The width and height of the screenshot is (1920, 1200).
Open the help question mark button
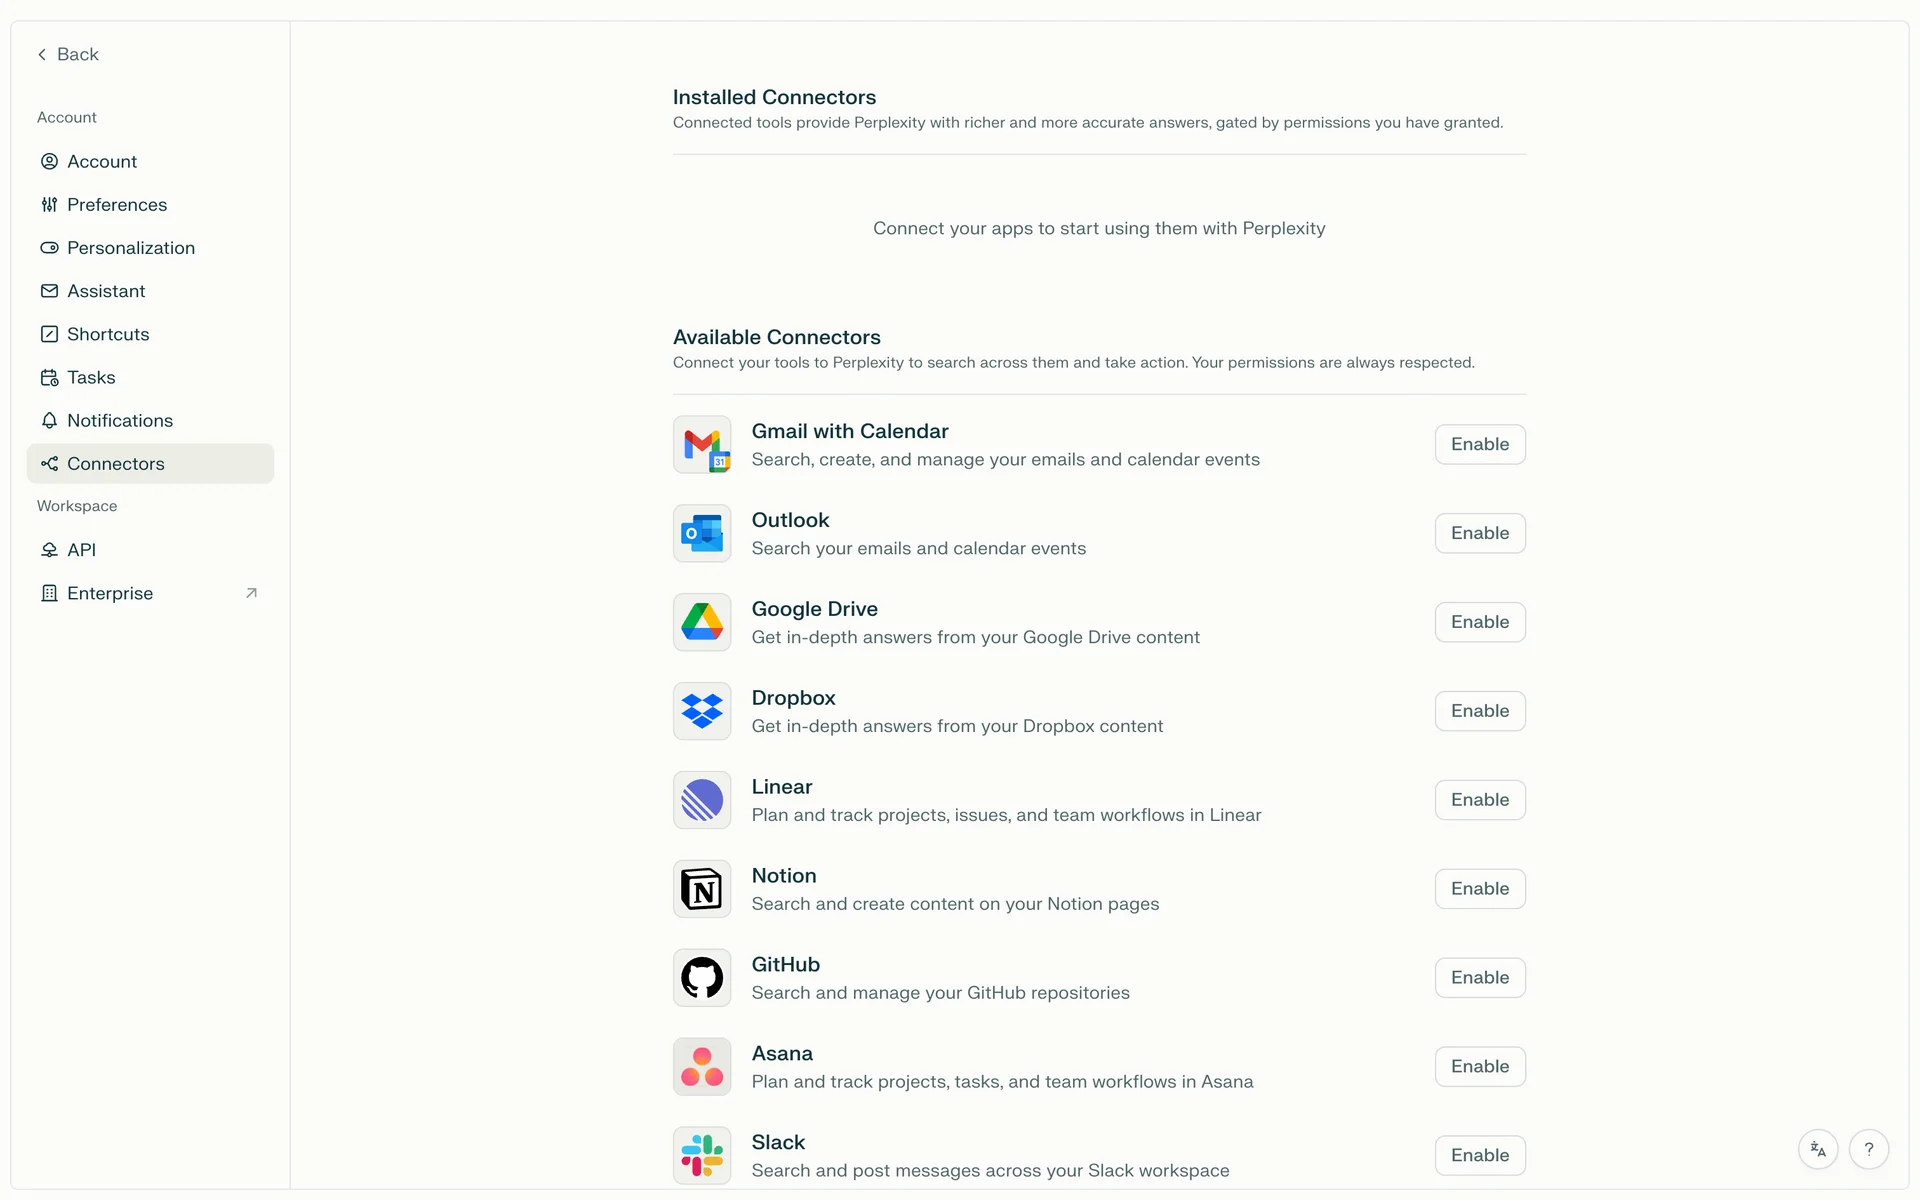1868,1150
